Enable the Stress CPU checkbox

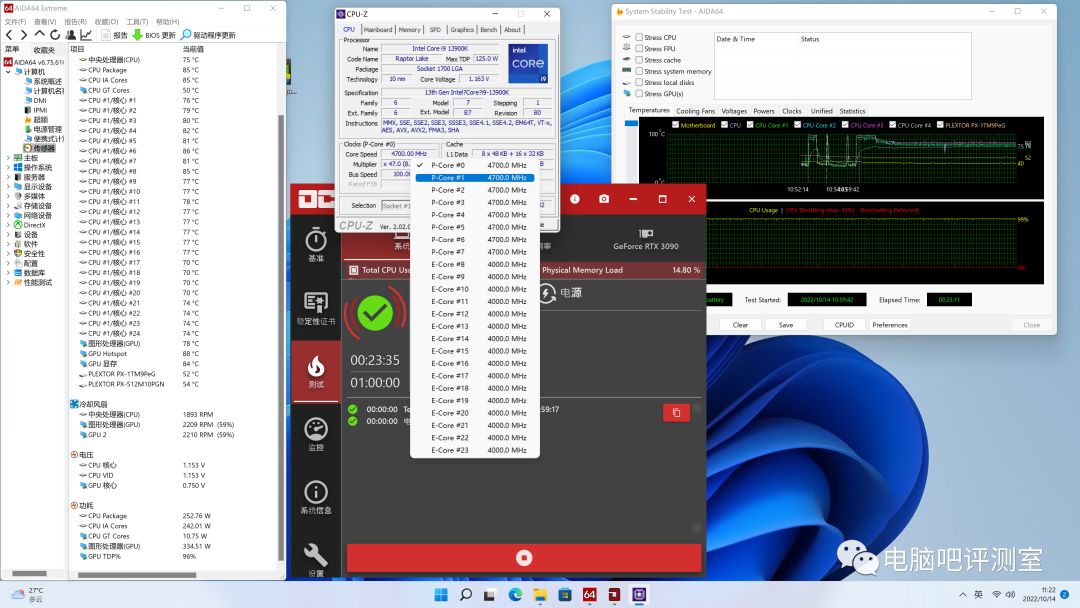639,37
